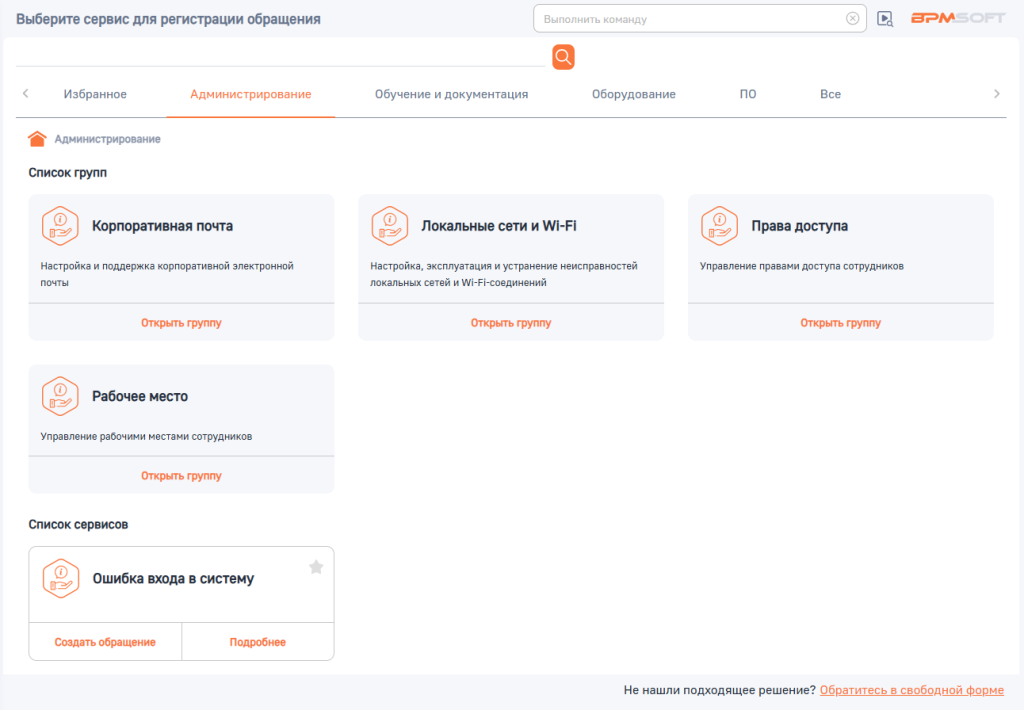
Task: Click the orange home icon in the breadcrumb
Action: (x=38, y=139)
